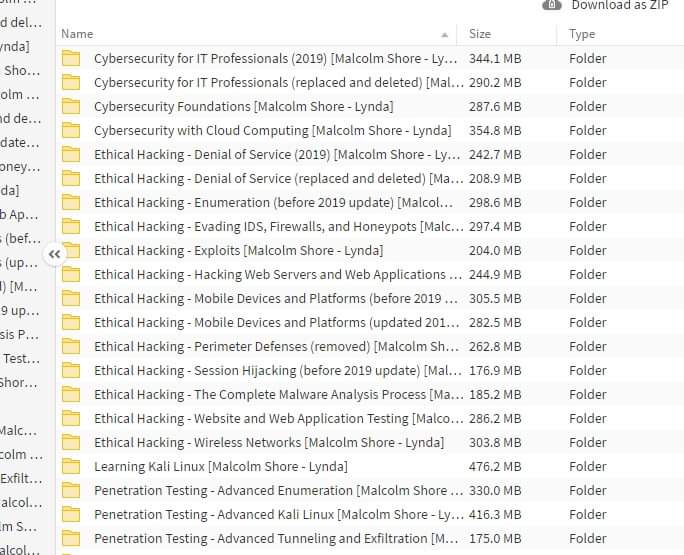Screen dimensions: 684x555
Task: Click the 176.9 MB size value
Action: (x=495, y=370)
